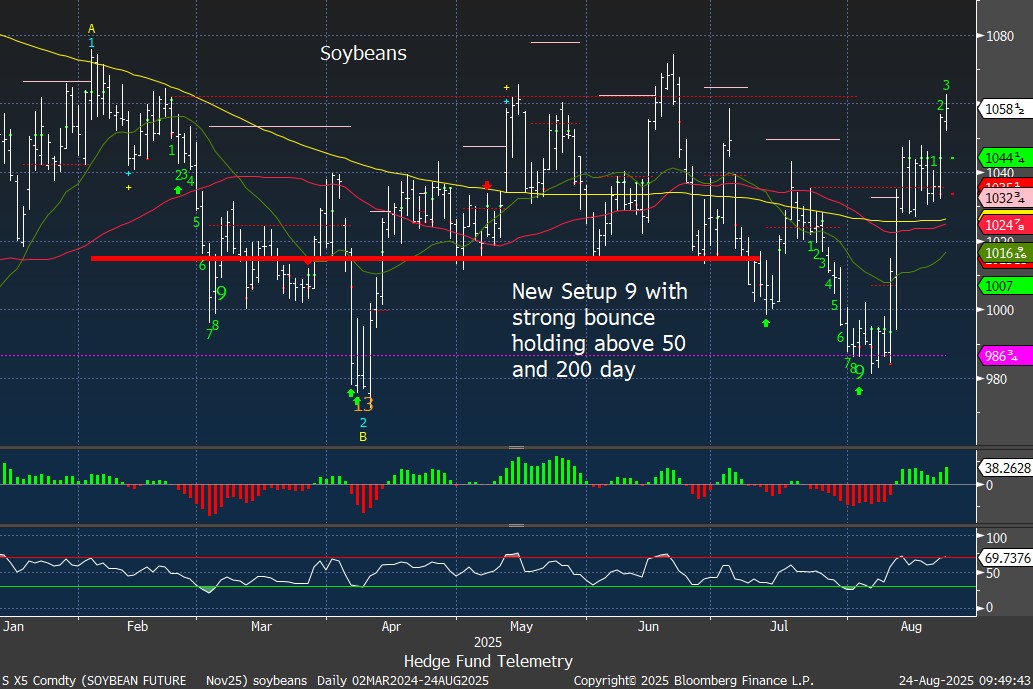The height and width of the screenshot is (689, 1033).
Task: Click the orange 13 countdown marker
Action: [x=363, y=405]
